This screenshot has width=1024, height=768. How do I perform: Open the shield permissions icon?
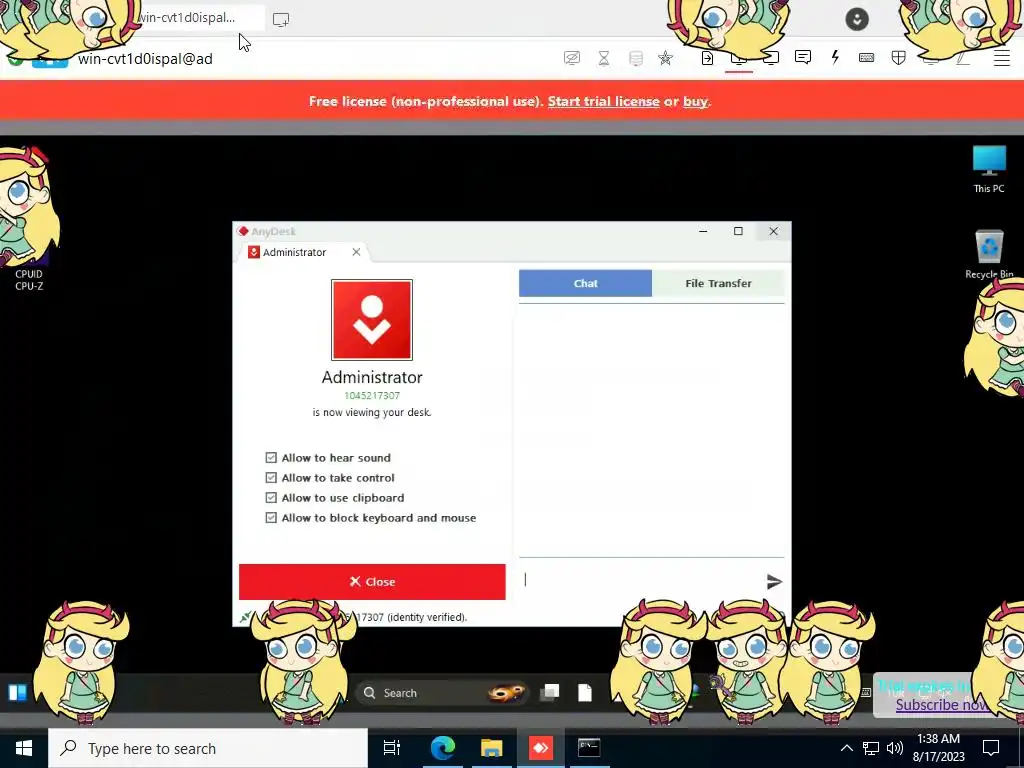click(899, 58)
